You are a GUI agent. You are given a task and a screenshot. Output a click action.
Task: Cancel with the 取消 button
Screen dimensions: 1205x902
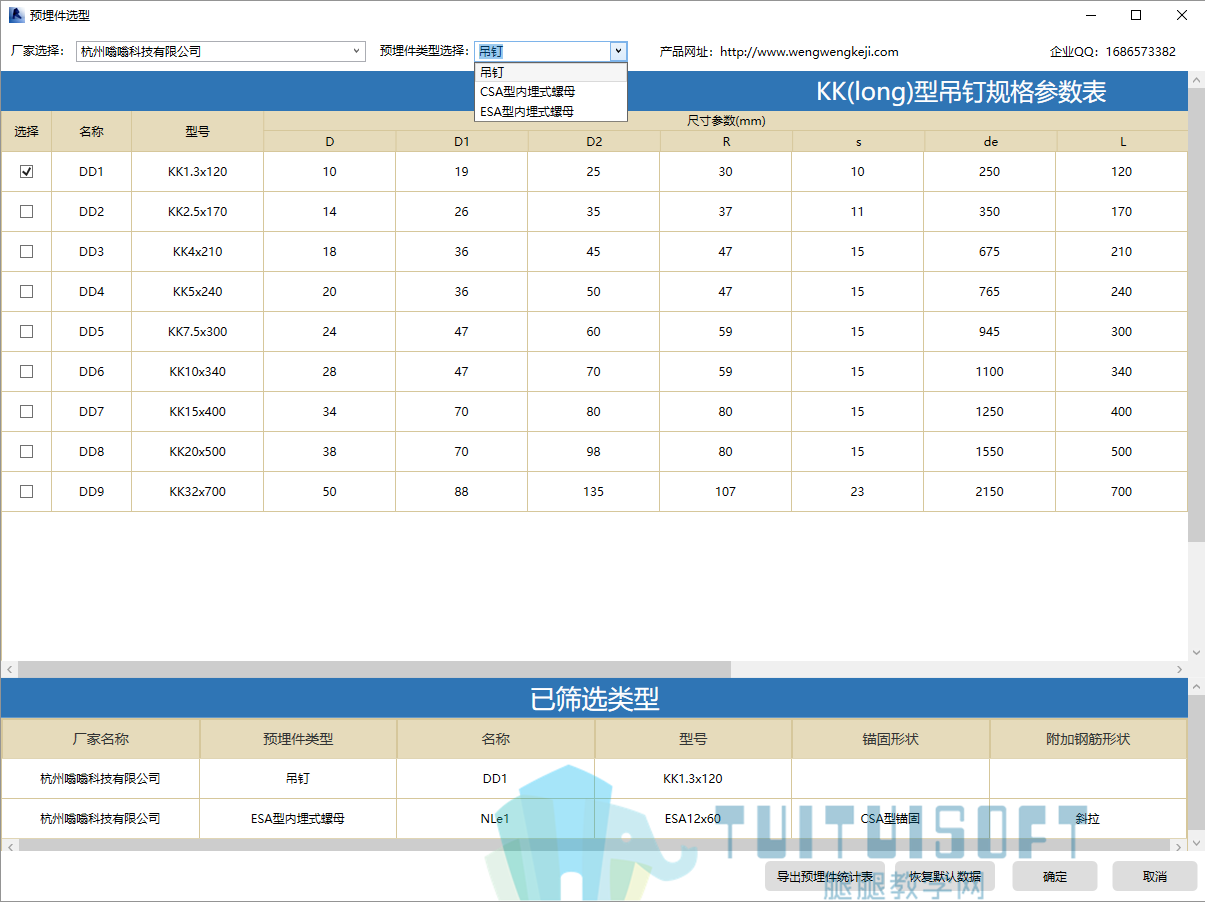pyautogui.click(x=1155, y=876)
